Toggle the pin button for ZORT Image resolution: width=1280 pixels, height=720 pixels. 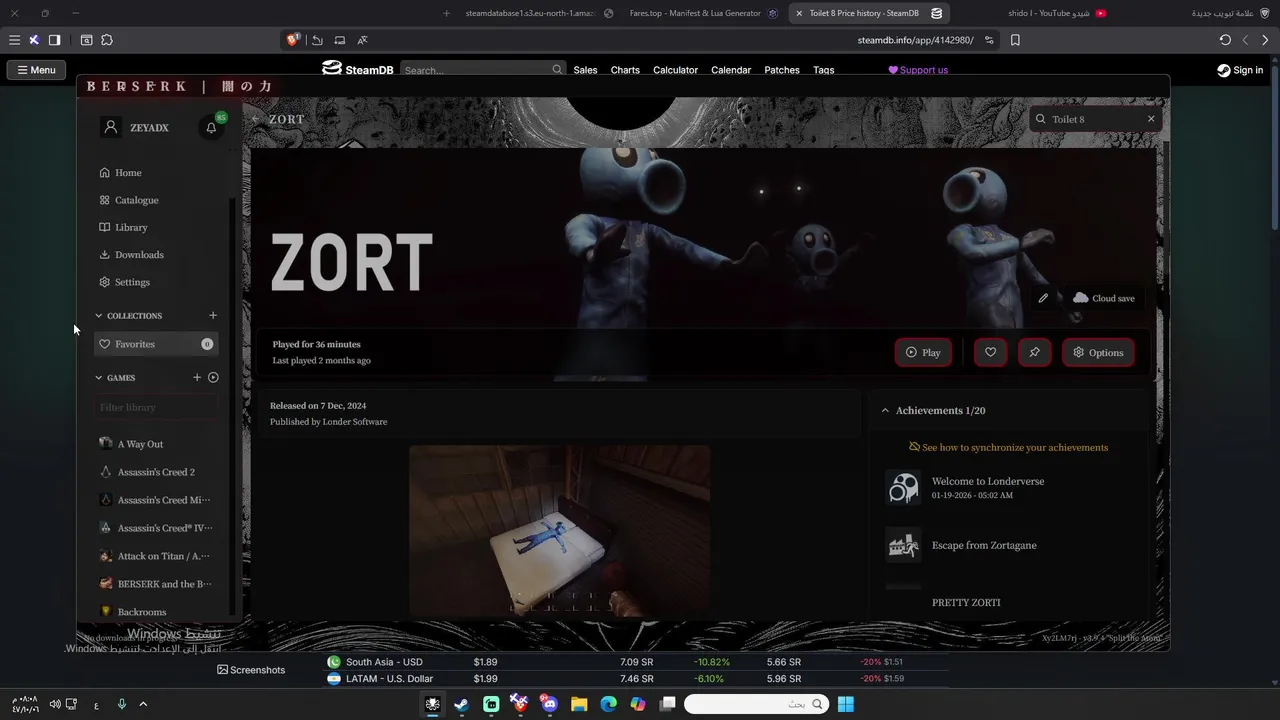point(1034,352)
